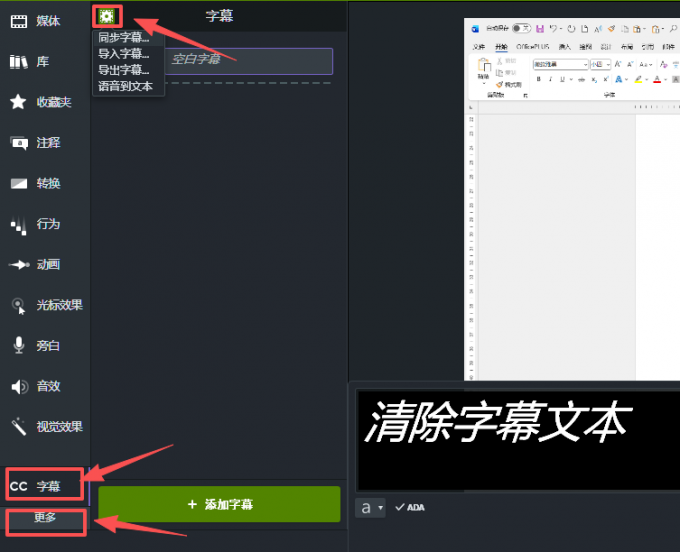This screenshot has height=552, width=680.
Task: Toggle Subscript formatting in Word ribbon
Action: click(594, 79)
